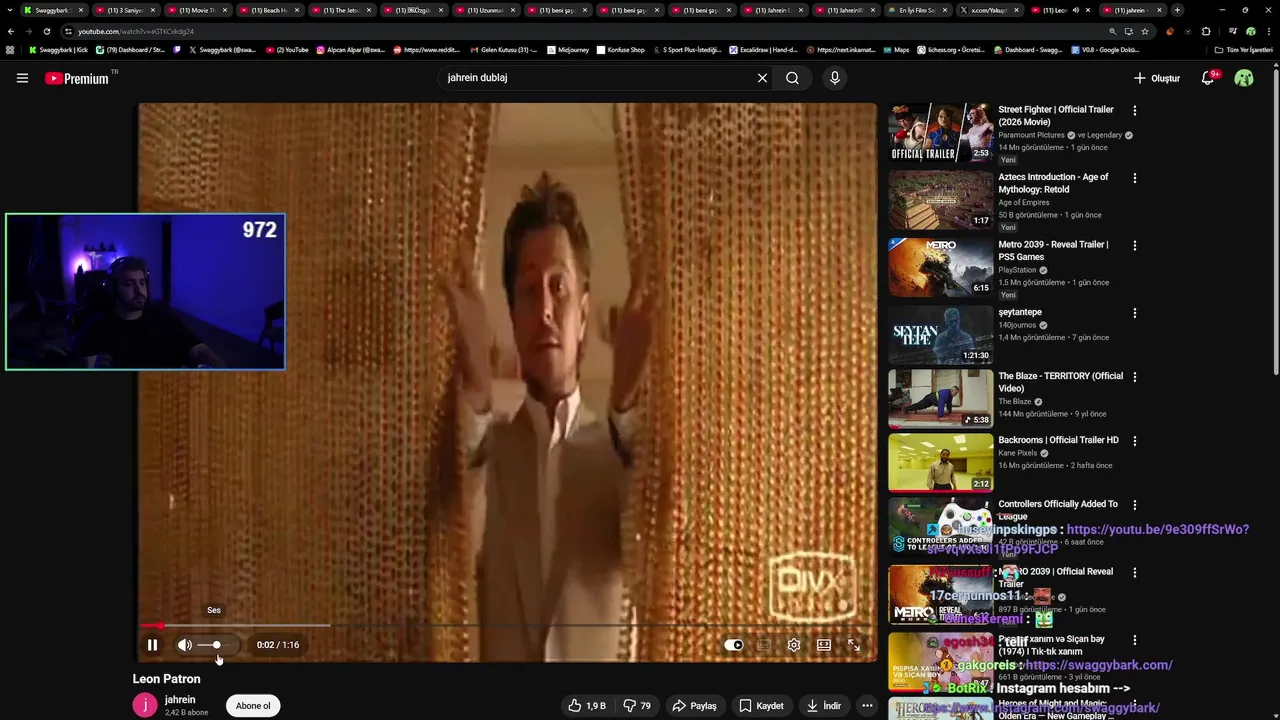This screenshot has width=1280, height=720.
Task: Open options menu for Controllers Officially Added video
Action: [x=1134, y=505]
